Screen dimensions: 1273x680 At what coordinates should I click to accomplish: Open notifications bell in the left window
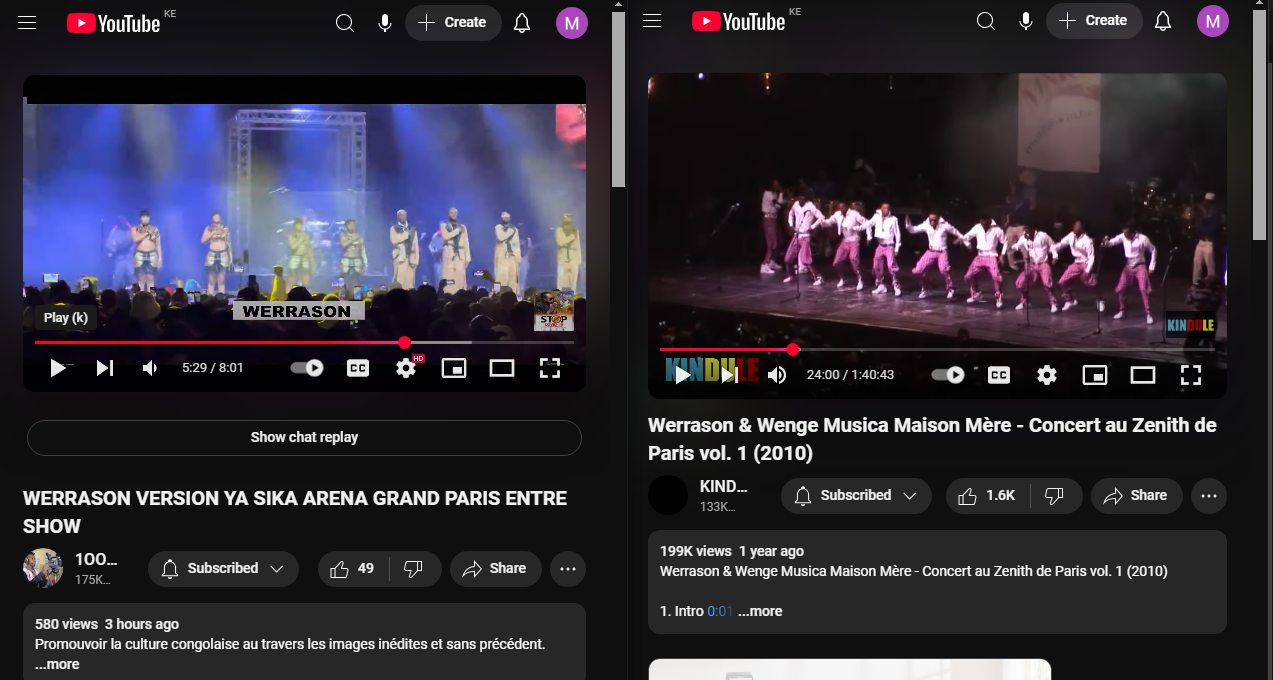[522, 22]
